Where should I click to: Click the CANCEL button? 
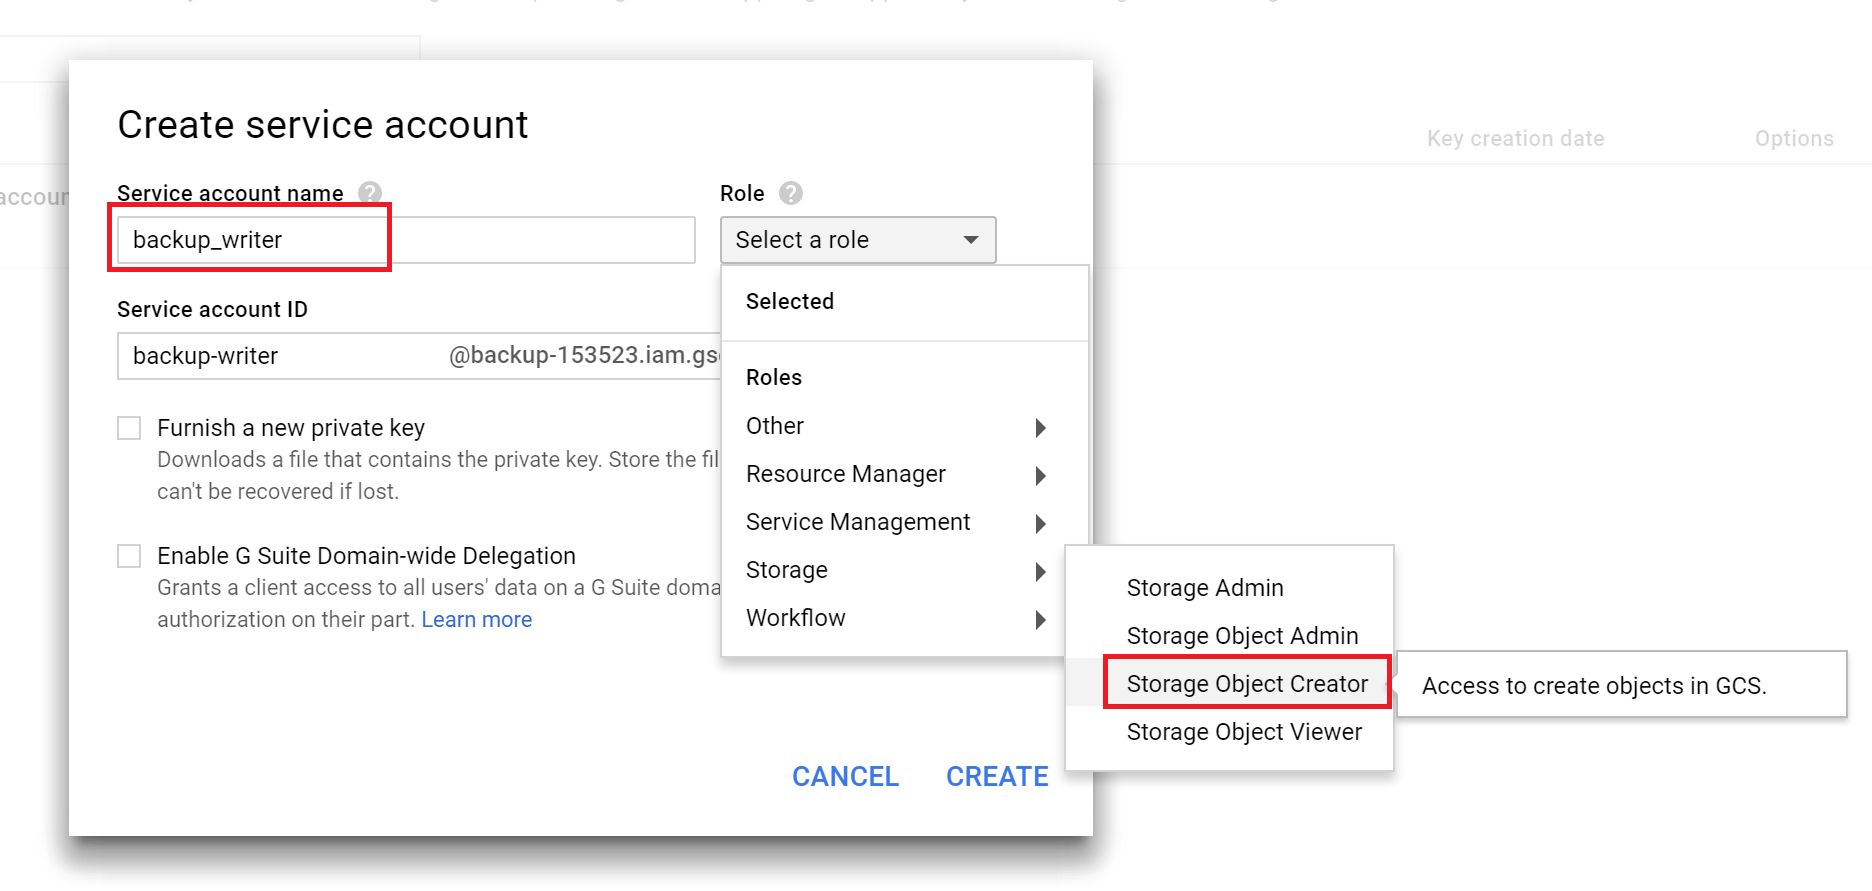click(845, 776)
